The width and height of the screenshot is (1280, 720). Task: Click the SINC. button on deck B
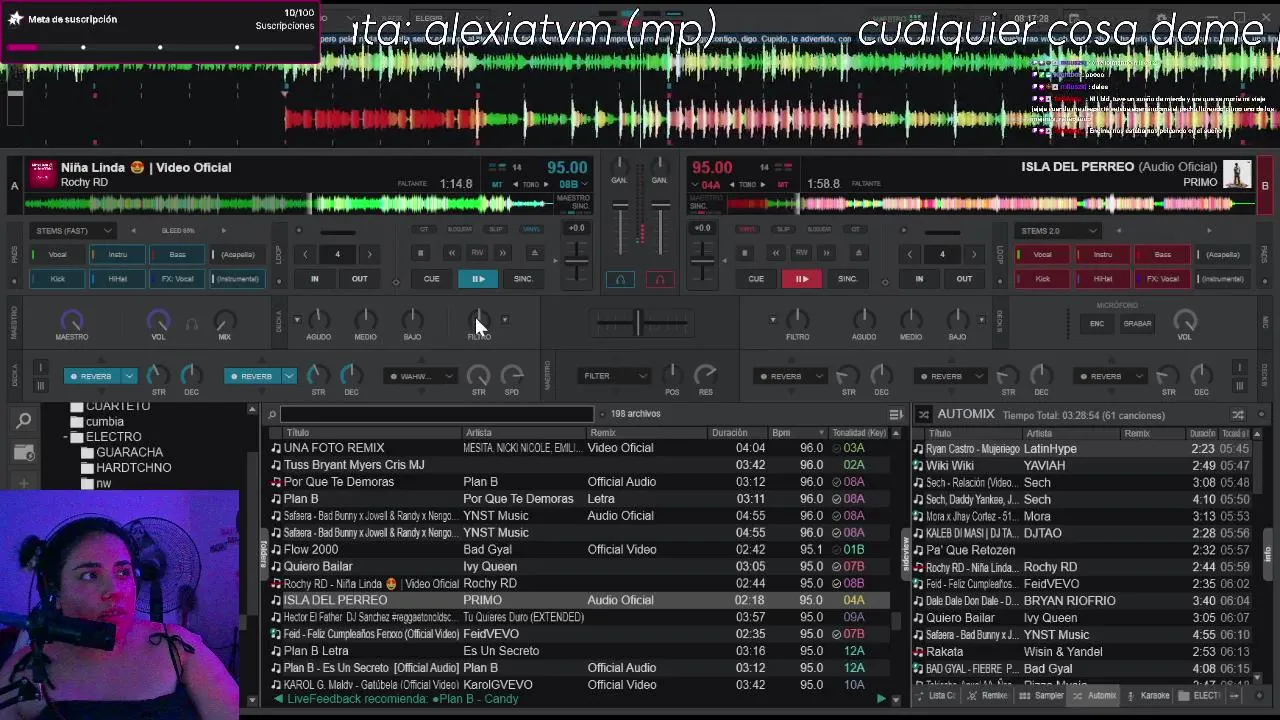[847, 279]
